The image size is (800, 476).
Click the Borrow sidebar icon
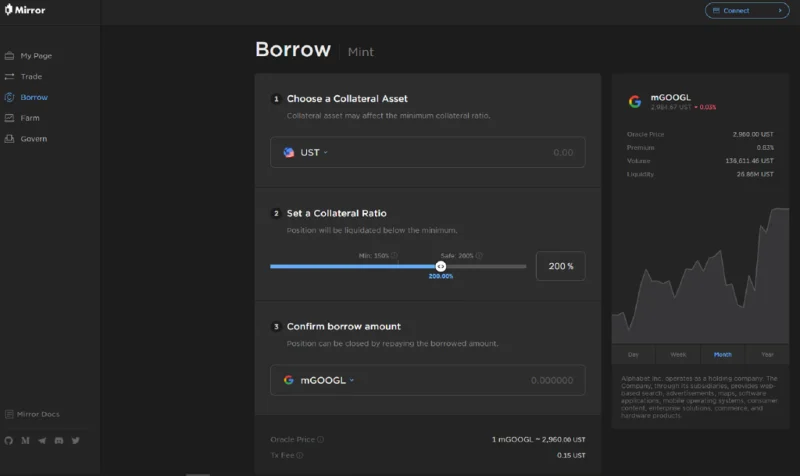(9, 97)
